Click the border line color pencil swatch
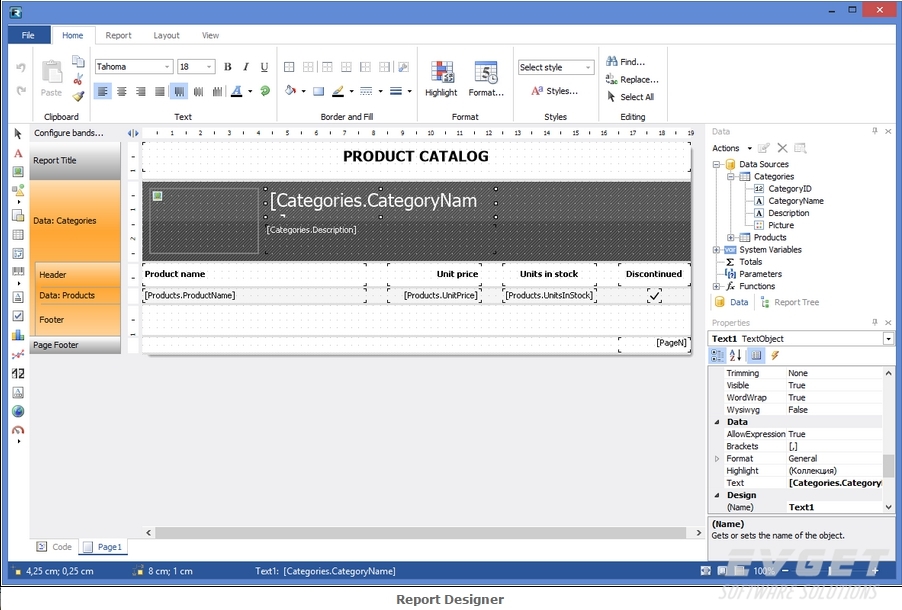This screenshot has height=610, width=902. [338, 91]
